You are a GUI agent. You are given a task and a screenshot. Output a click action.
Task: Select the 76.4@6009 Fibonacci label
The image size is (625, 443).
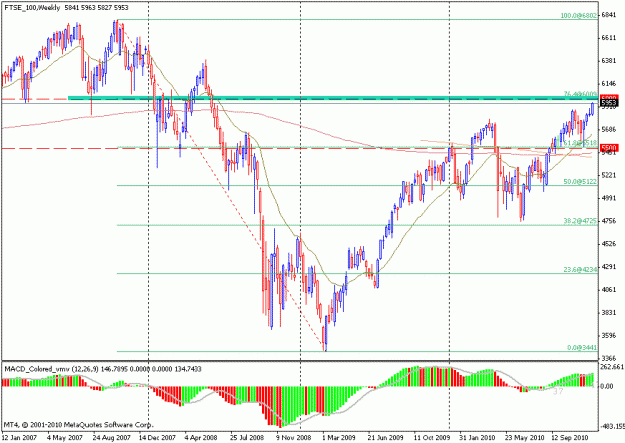[580, 94]
